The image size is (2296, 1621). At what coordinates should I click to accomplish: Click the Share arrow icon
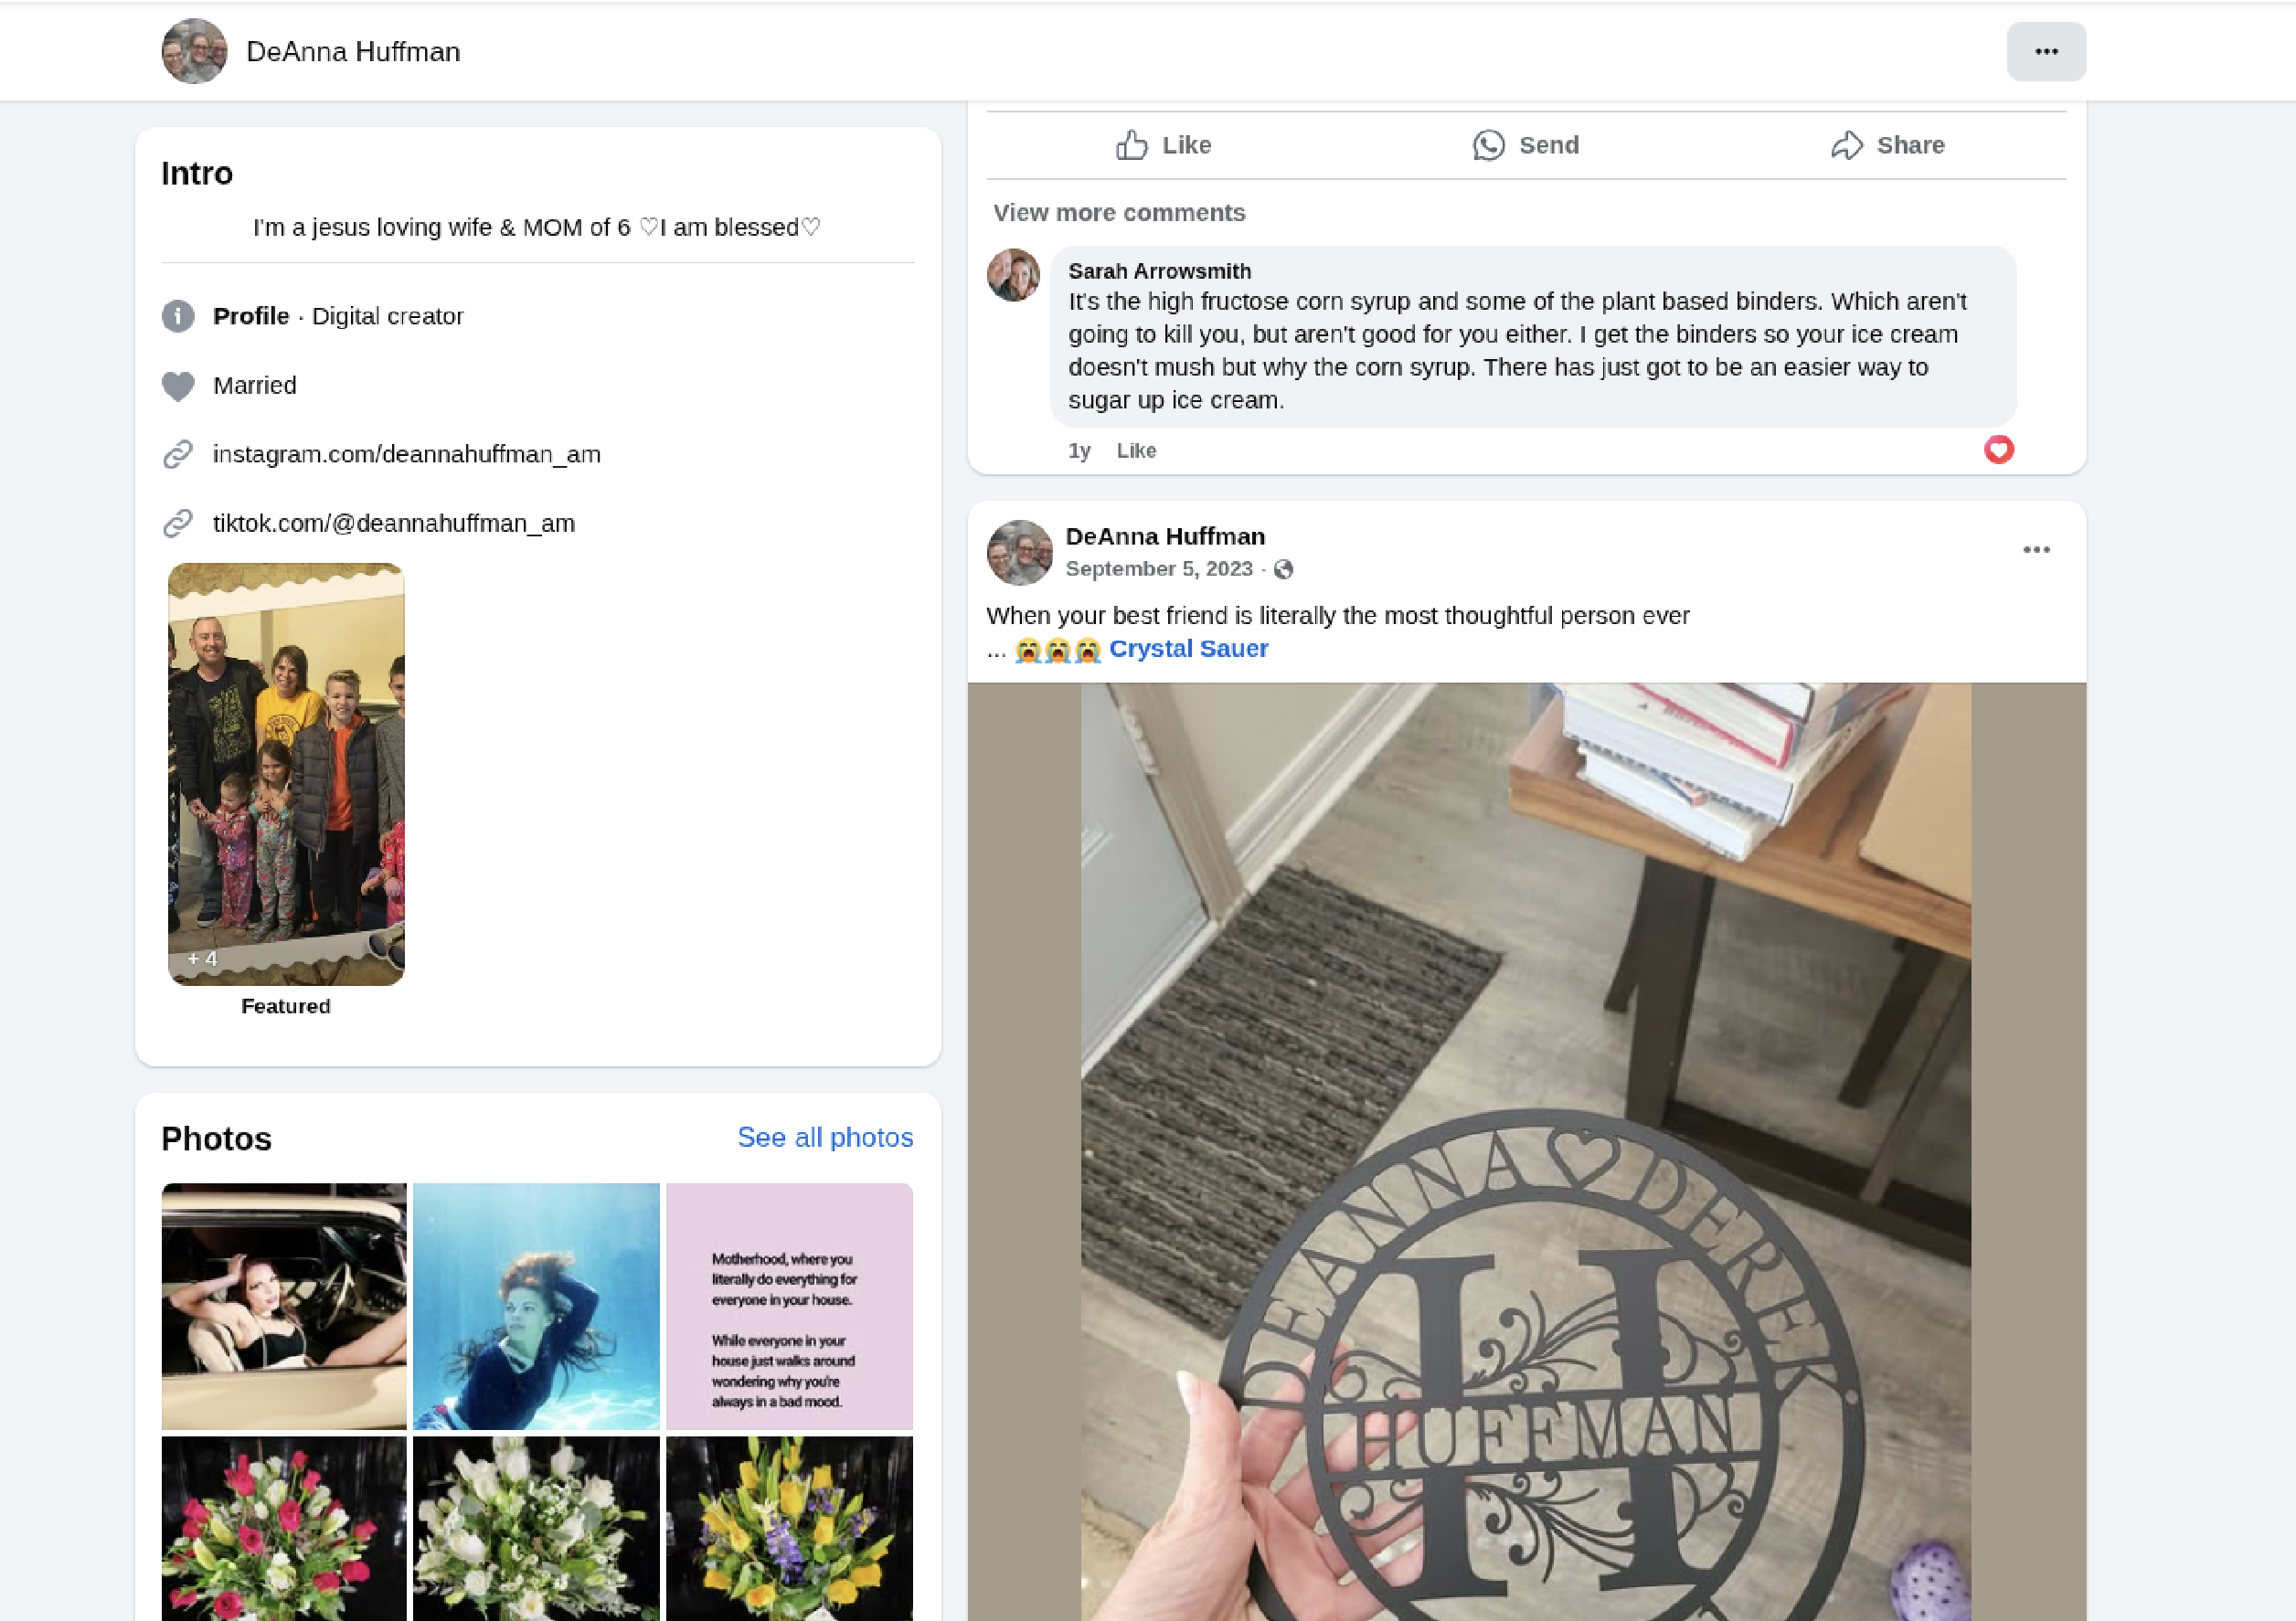1846,145
